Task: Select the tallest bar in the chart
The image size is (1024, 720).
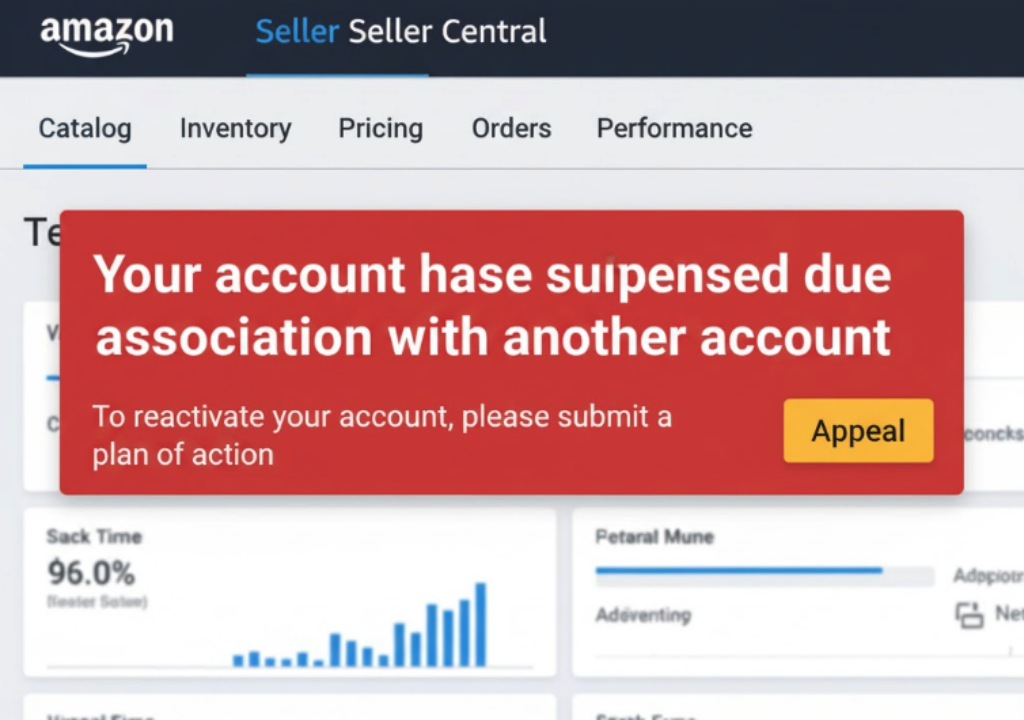Action: click(x=482, y=618)
